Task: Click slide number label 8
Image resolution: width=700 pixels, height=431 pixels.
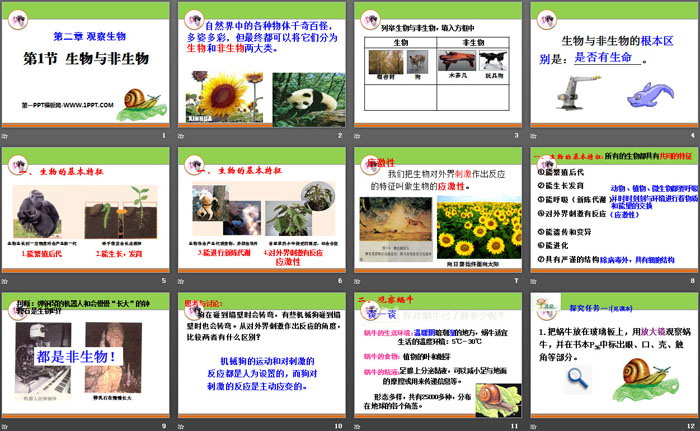Action: coord(693,280)
